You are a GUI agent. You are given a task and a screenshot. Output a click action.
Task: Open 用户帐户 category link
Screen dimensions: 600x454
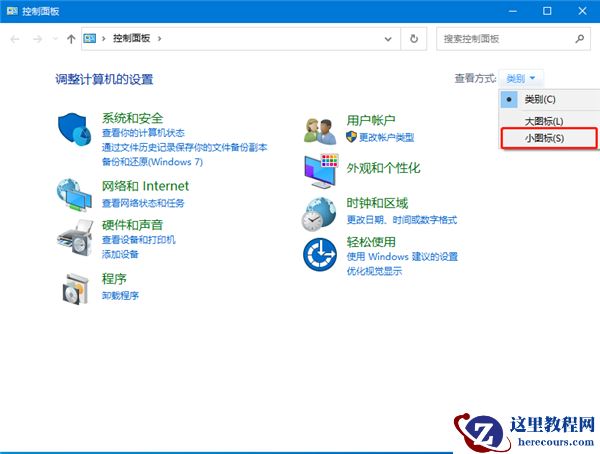pos(371,120)
